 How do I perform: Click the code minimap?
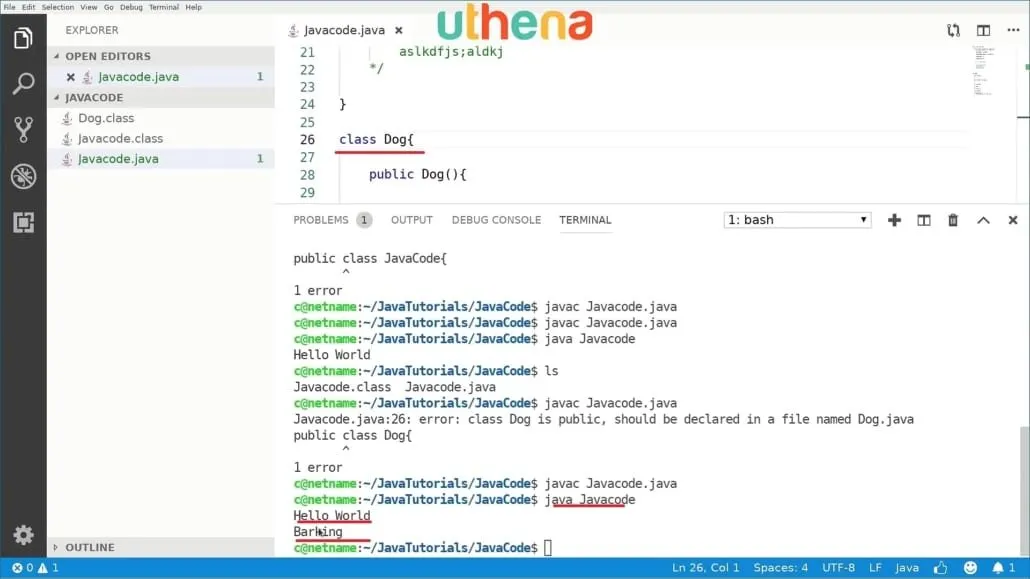[983, 71]
